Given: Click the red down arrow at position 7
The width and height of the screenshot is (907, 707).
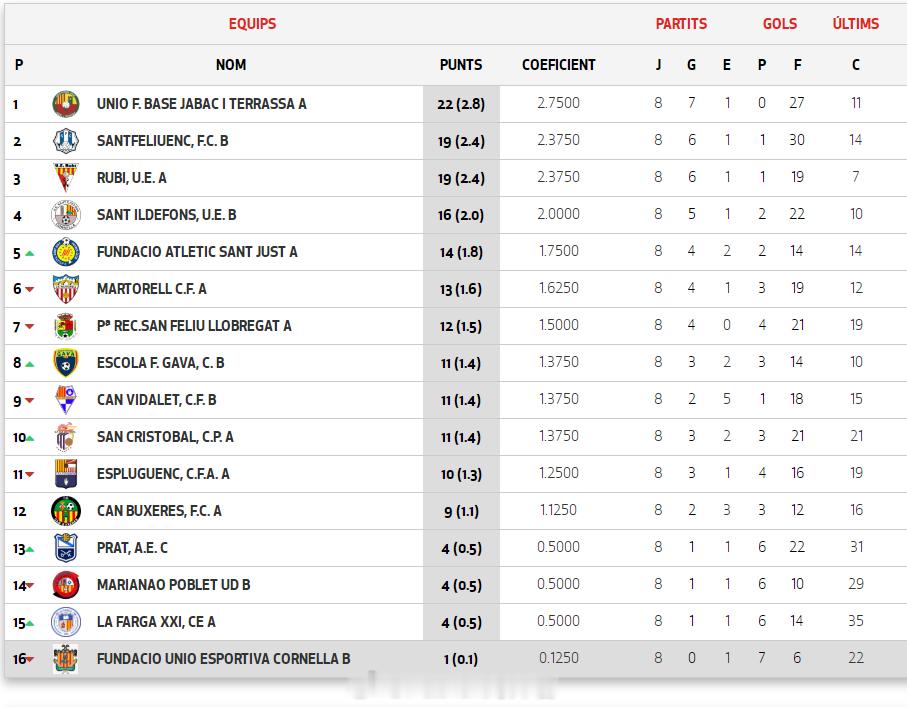Looking at the screenshot, I should 30,327.
